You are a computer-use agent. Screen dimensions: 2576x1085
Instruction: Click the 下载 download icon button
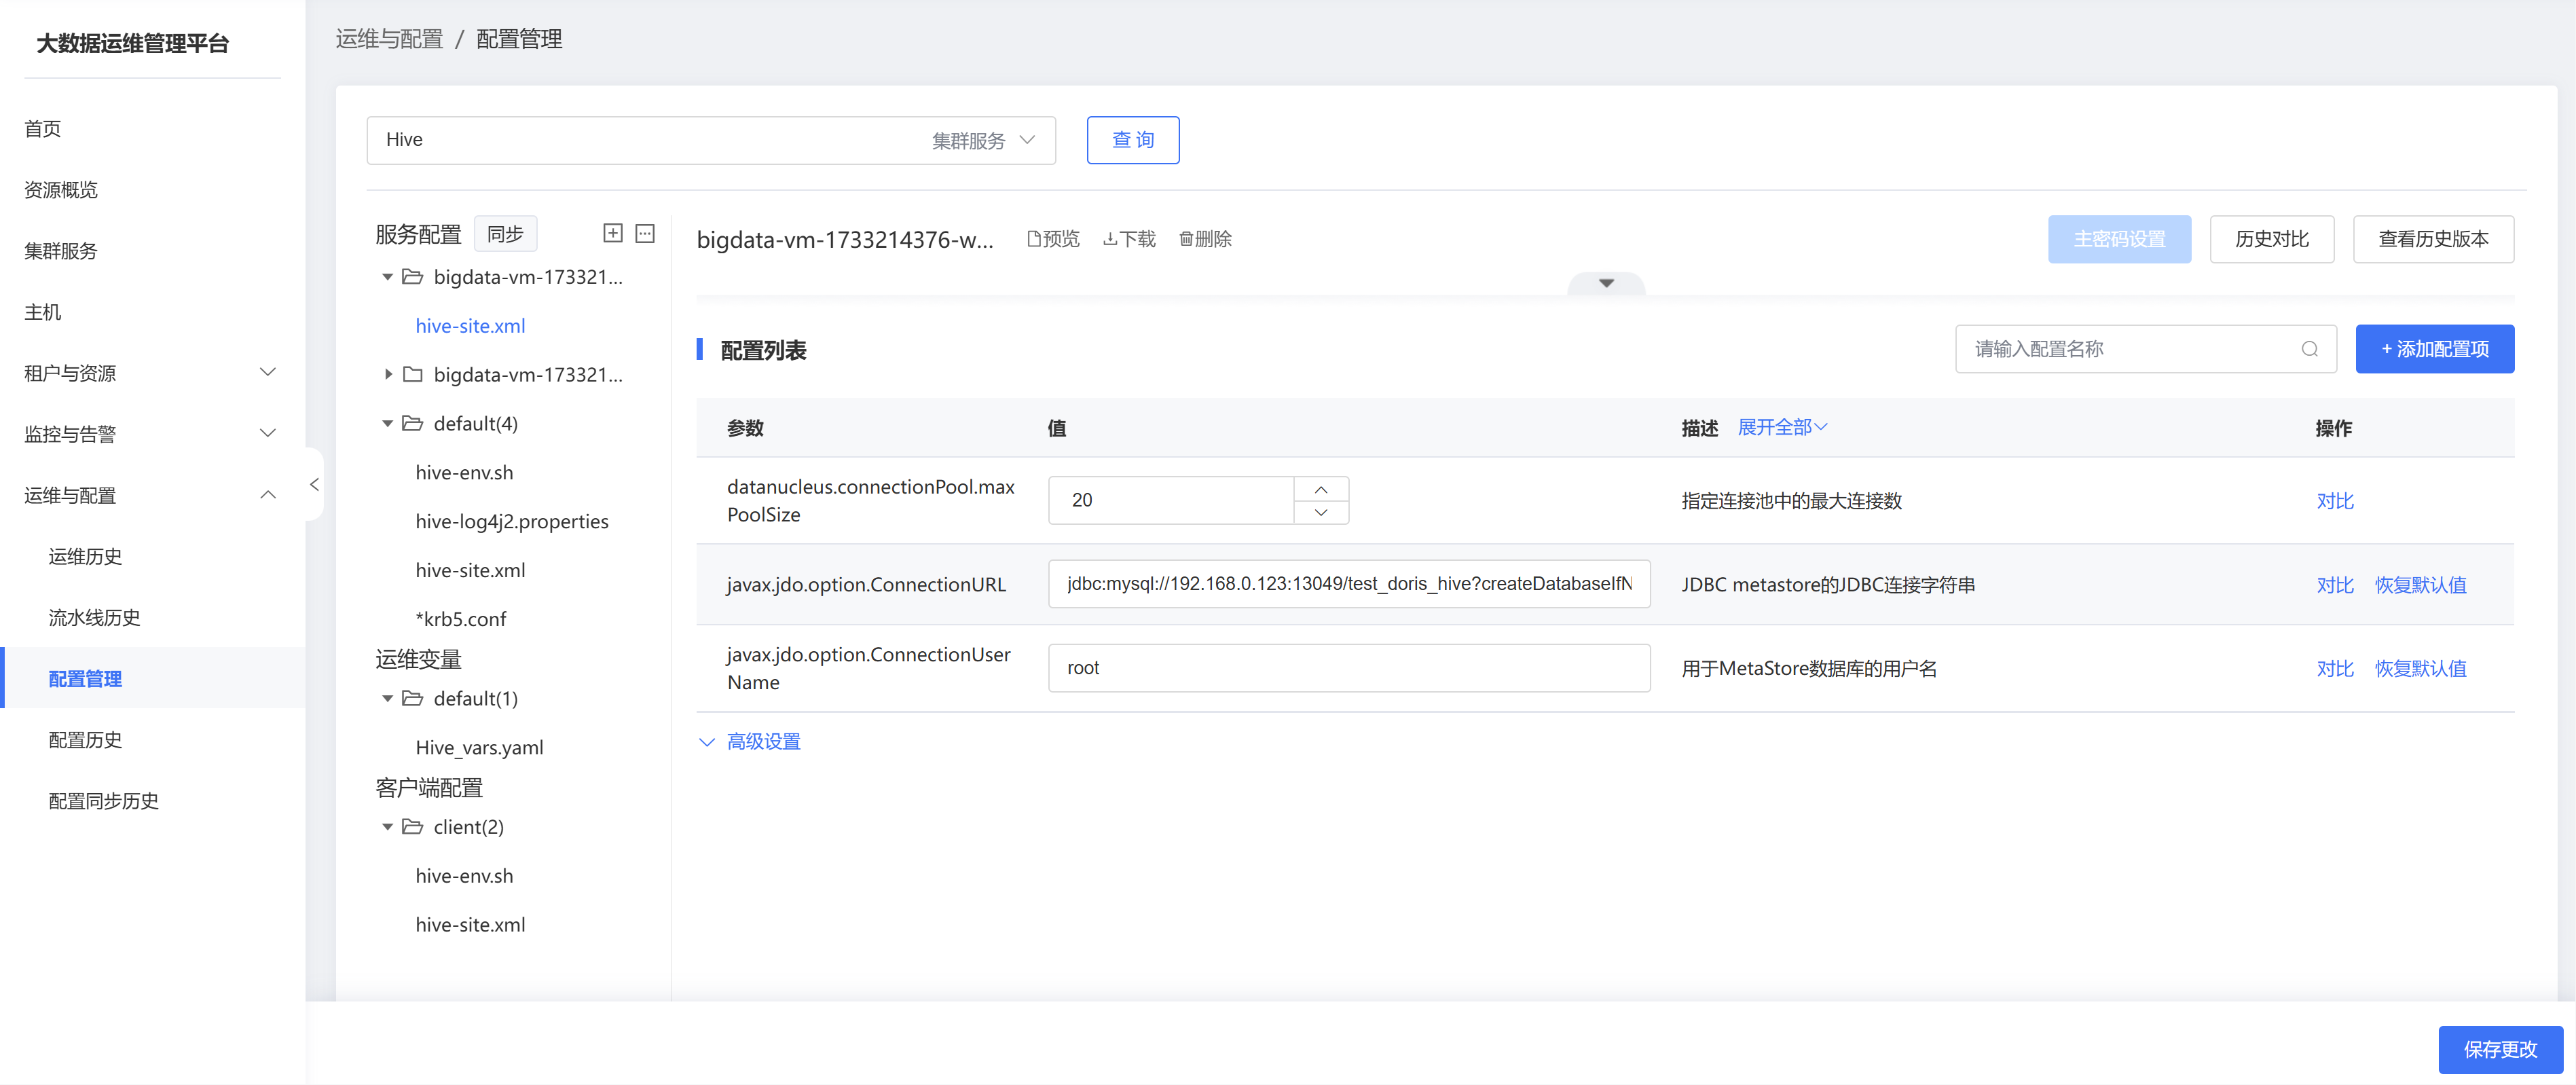[1129, 239]
